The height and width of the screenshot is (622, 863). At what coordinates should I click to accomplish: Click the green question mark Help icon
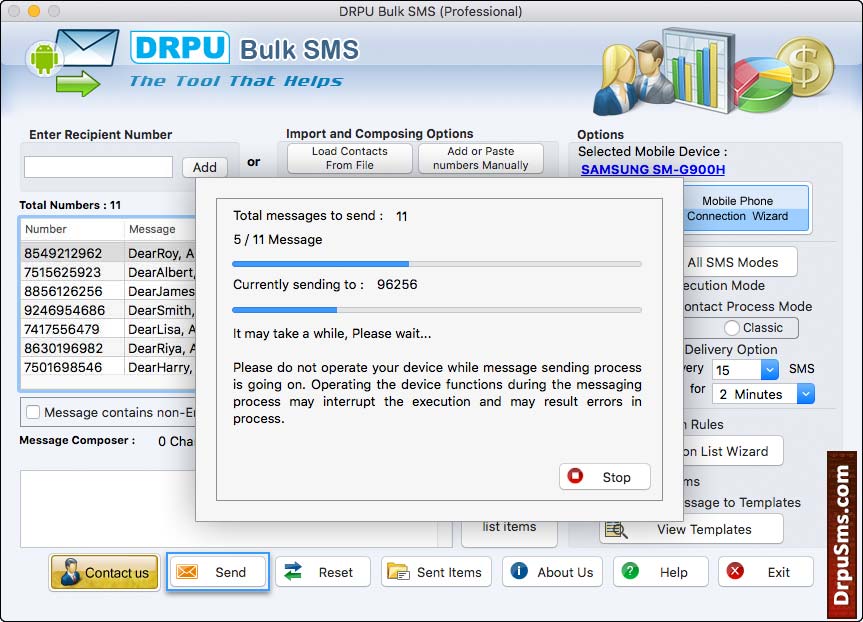(630, 571)
